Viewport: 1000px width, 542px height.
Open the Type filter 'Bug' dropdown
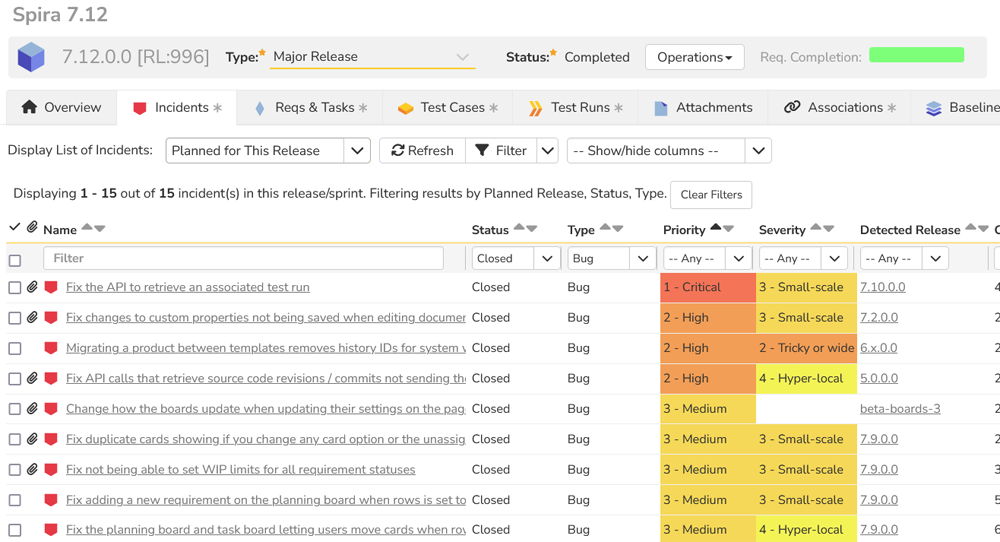(612, 258)
